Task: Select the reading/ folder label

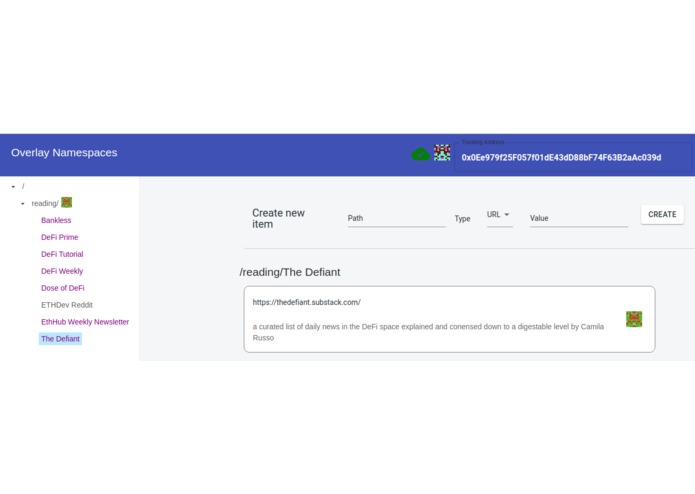Action: click(45, 203)
